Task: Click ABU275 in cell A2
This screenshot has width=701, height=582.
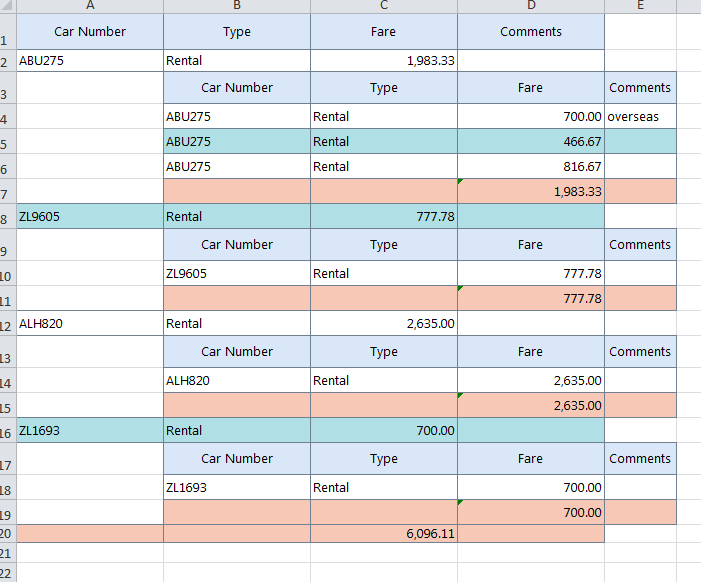Action: pos(90,61)
